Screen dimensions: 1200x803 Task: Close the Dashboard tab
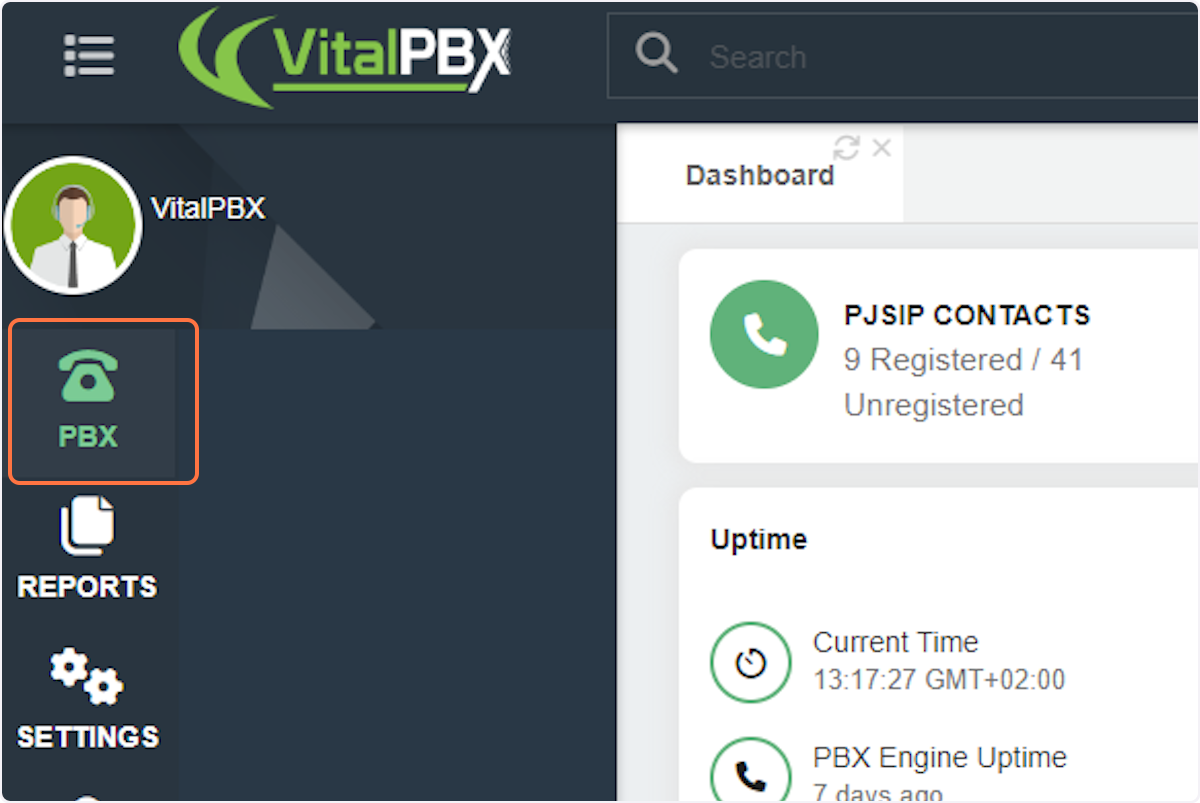tap(881, 148)
